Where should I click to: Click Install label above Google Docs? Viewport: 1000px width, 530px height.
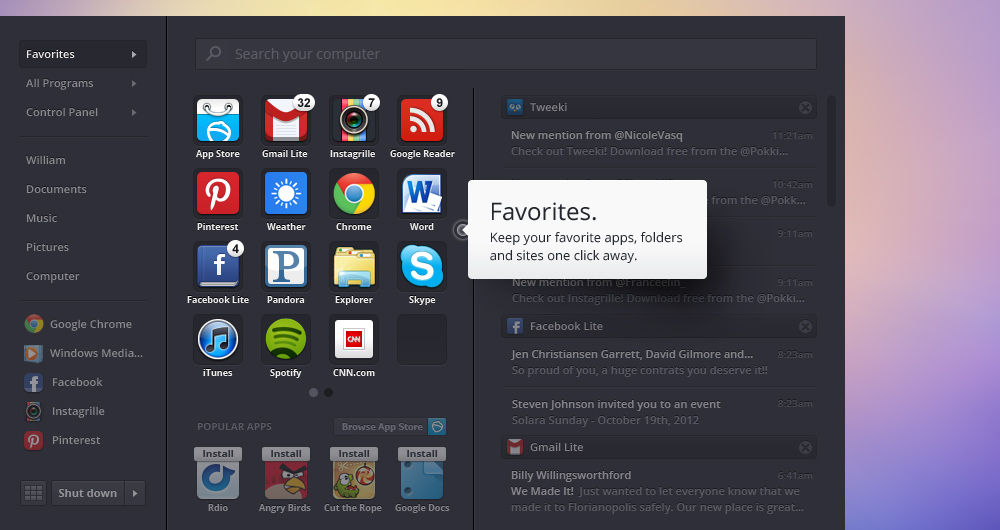pyautogui.click(x=422, y=453)
